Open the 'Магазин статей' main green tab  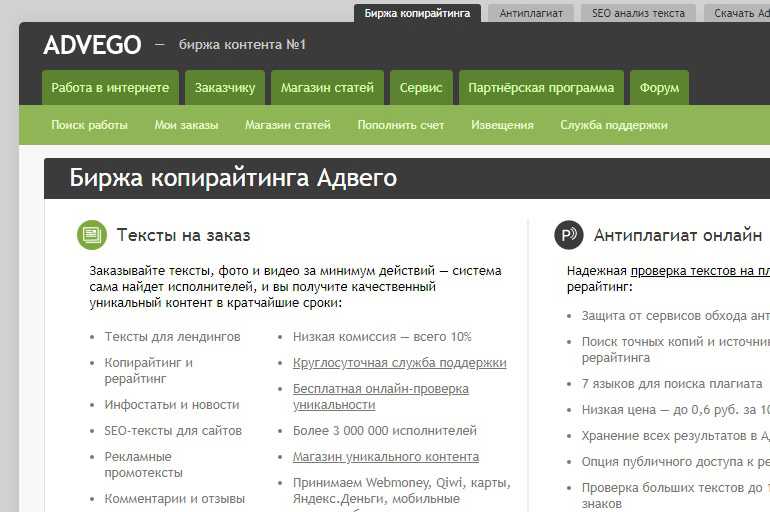(x=327, y=88)
